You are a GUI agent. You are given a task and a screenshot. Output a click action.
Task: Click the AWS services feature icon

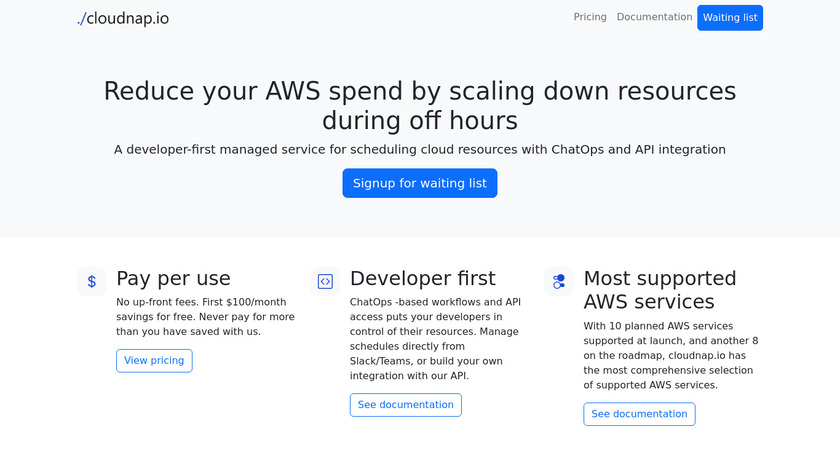pos(559,281)
